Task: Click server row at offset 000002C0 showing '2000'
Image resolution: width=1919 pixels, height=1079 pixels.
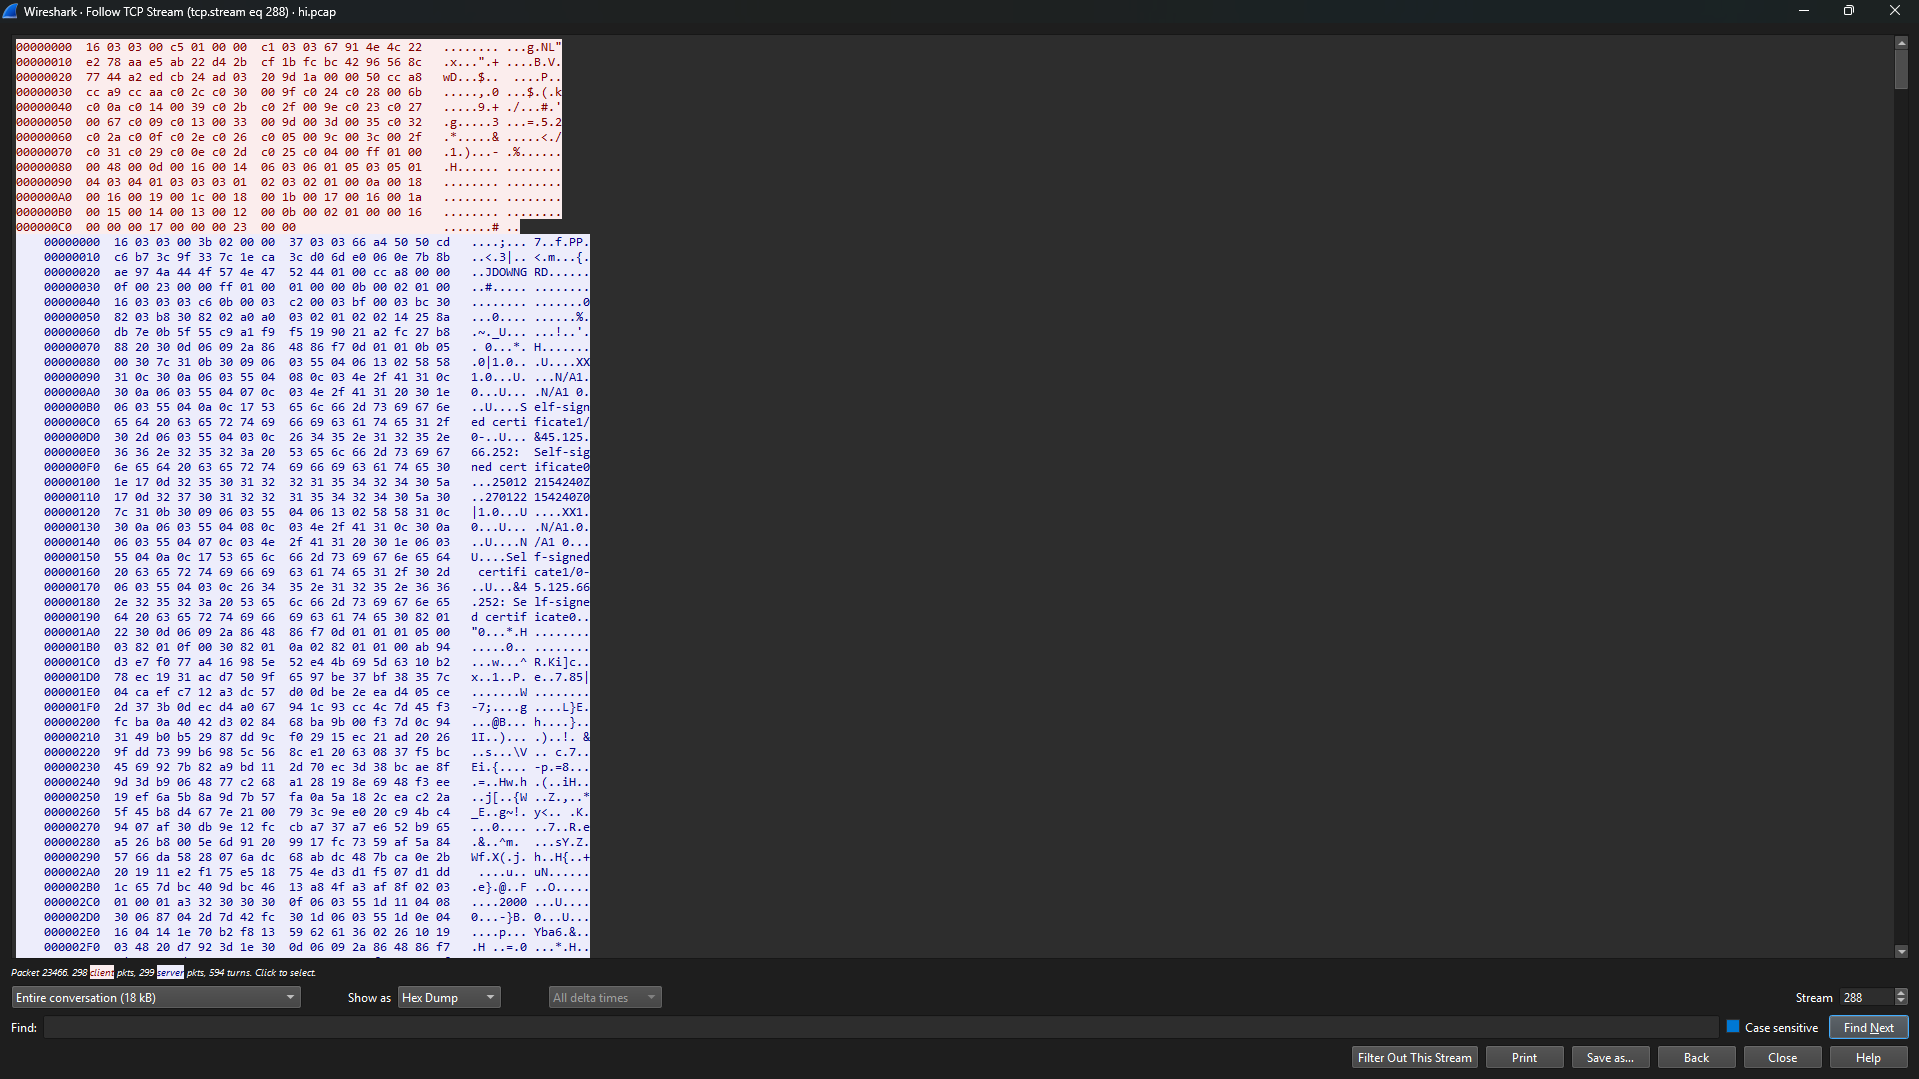Action: click(316, 902)
